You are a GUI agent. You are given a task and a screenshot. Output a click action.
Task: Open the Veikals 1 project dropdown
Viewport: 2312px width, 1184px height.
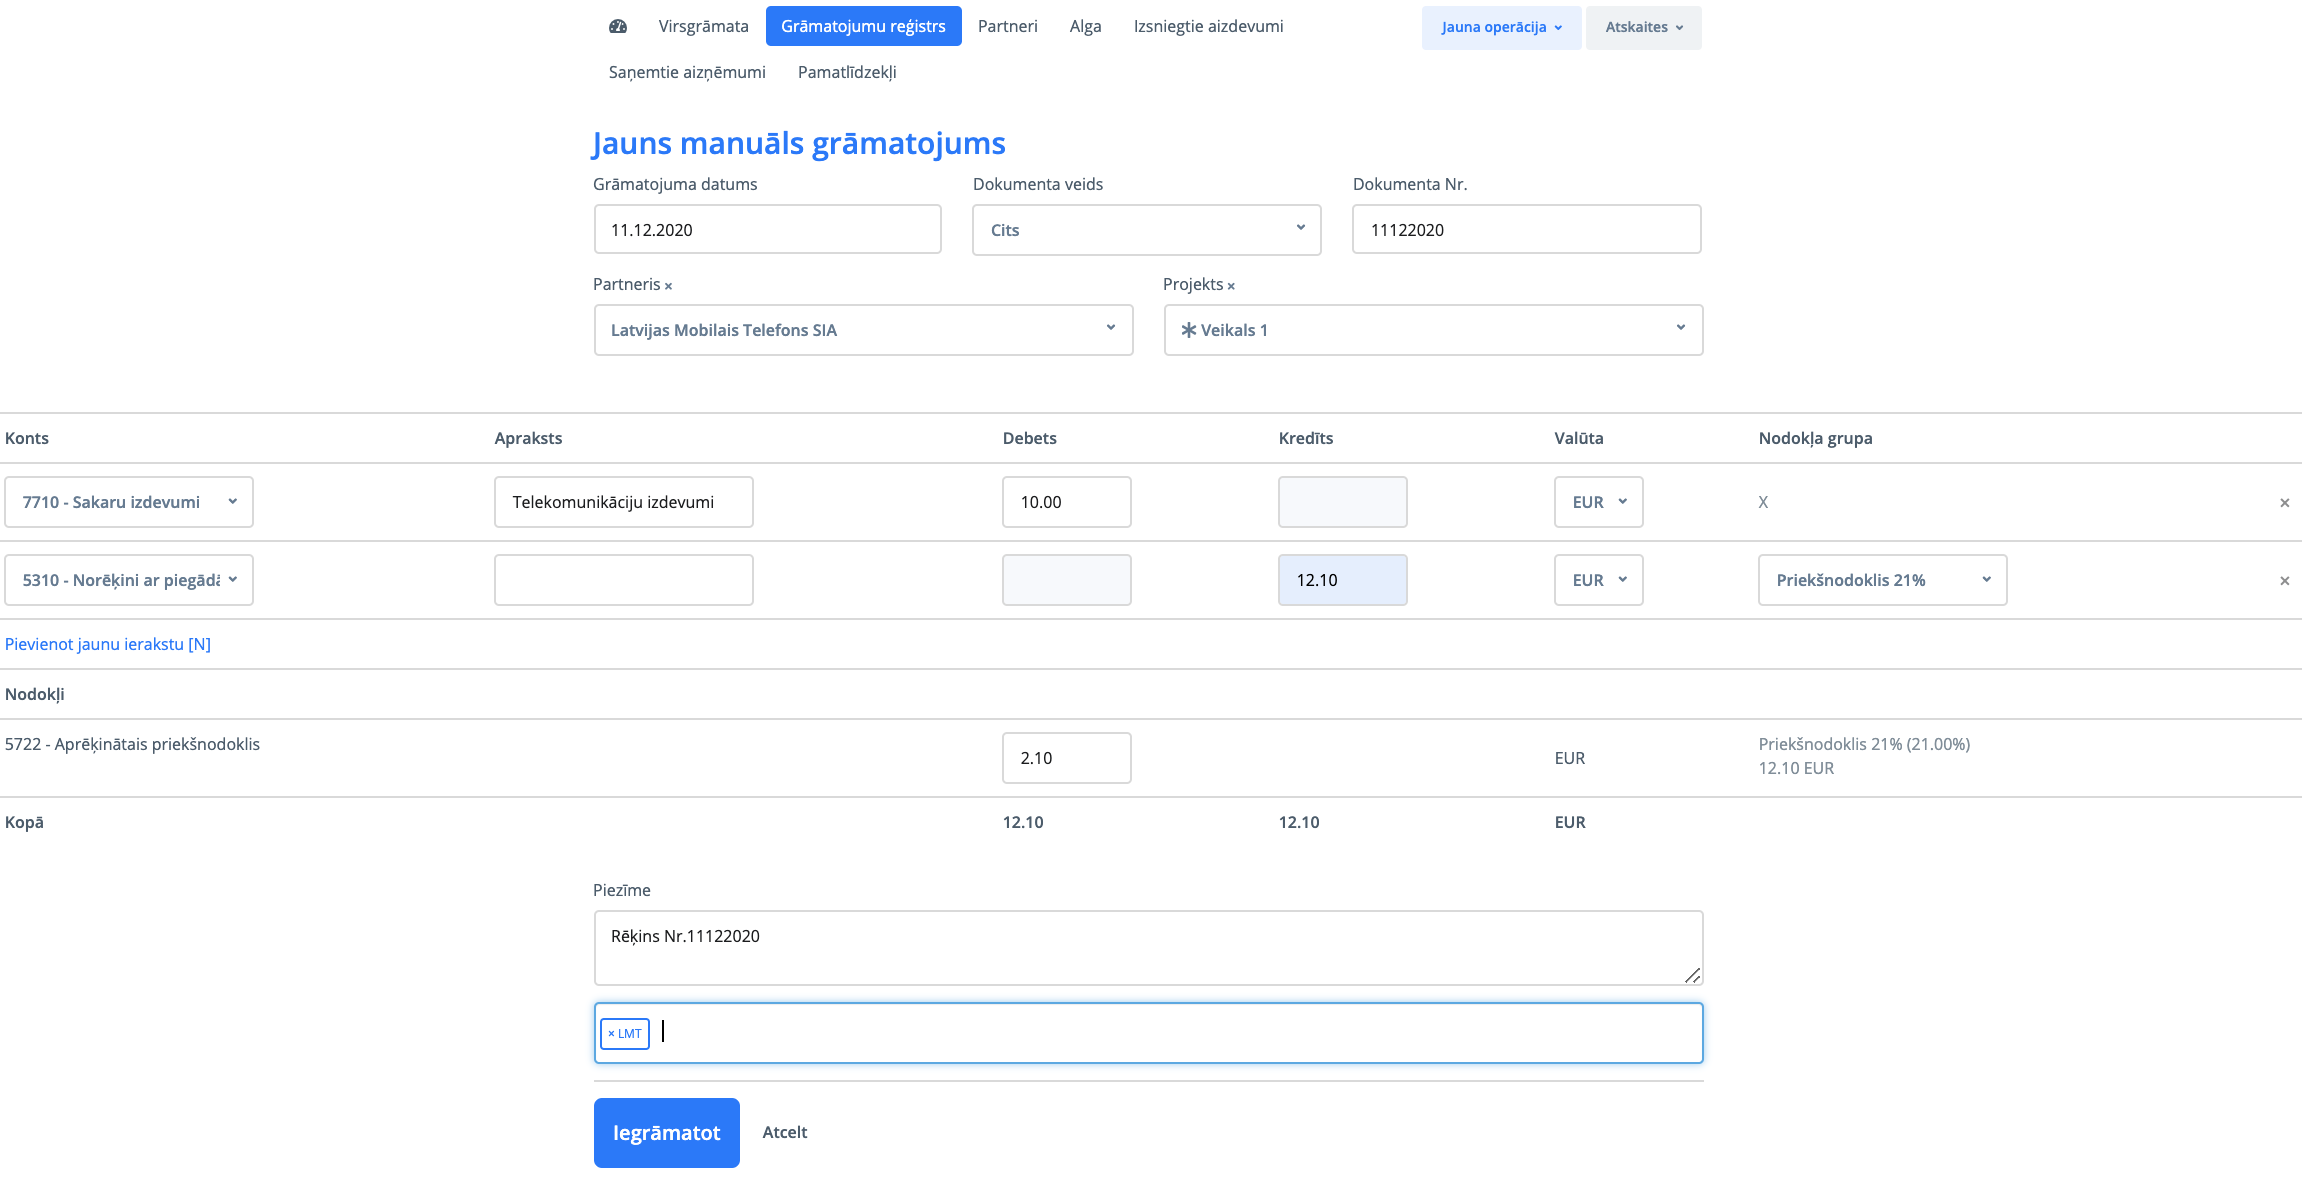tap(1432, 330)
